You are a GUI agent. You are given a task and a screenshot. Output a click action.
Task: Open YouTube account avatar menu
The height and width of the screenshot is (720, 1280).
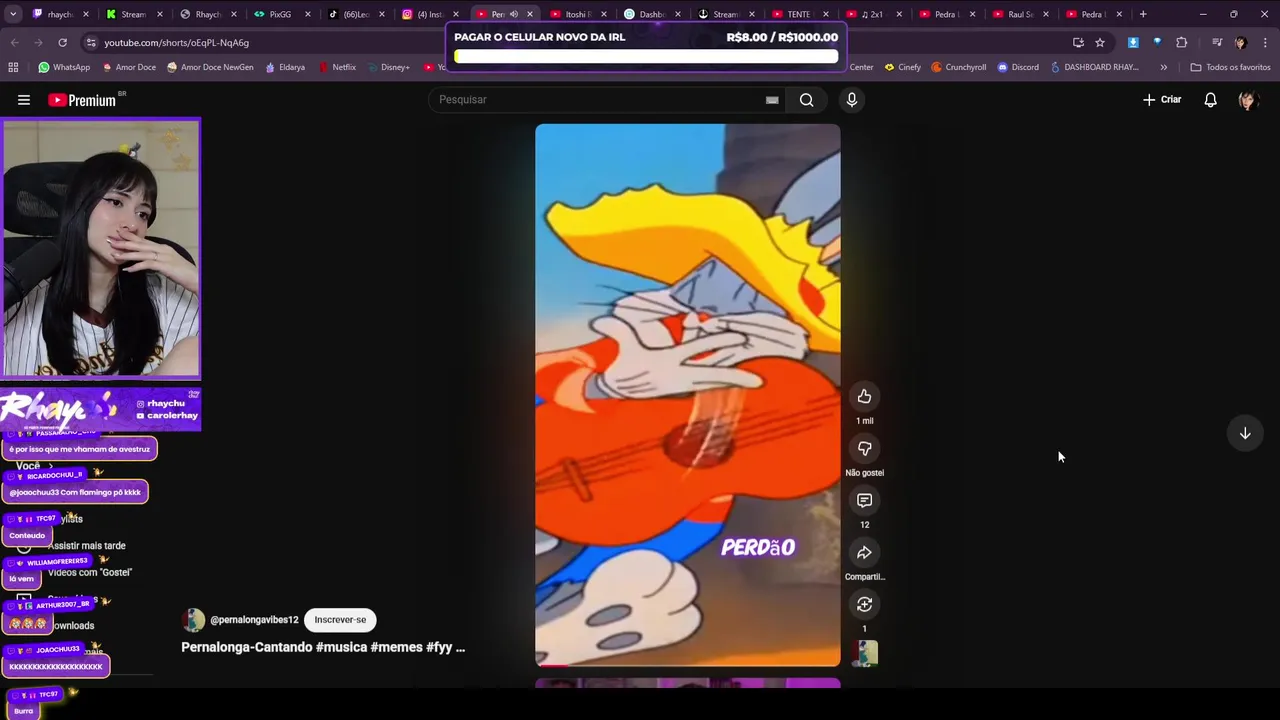1247,100
